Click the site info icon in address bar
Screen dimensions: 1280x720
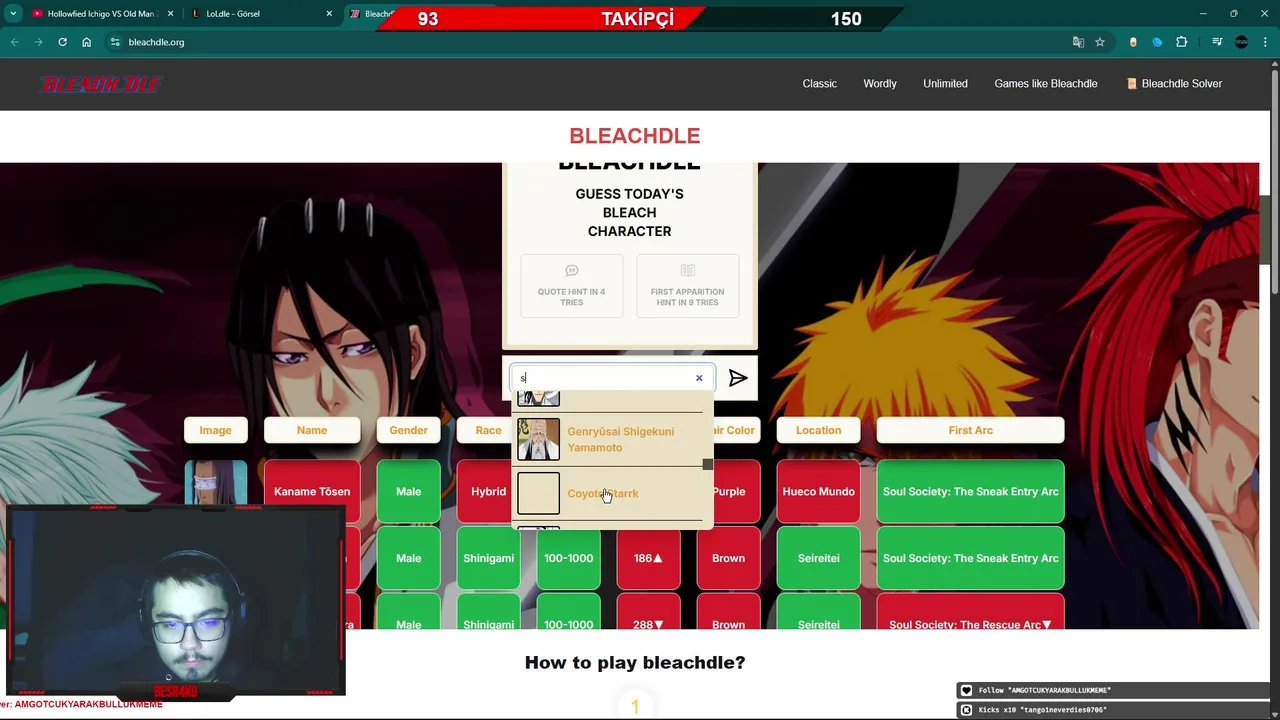click(x=115, y=42)
